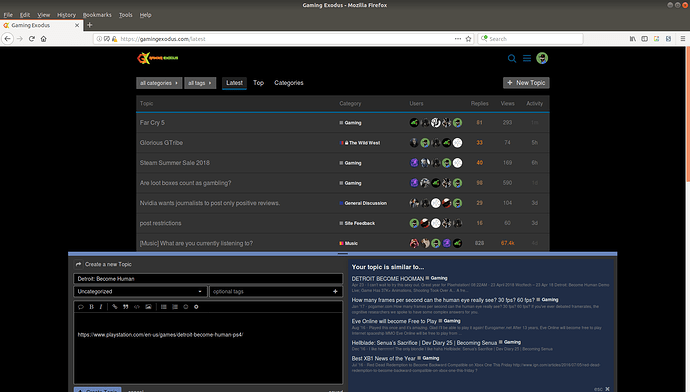690x392 pixels.
Task: Open the forum search magnifier icon
Action: click(512, 58)
